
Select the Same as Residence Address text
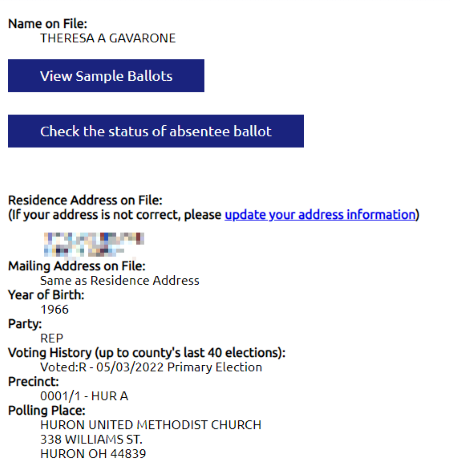[x=120, y=281]
